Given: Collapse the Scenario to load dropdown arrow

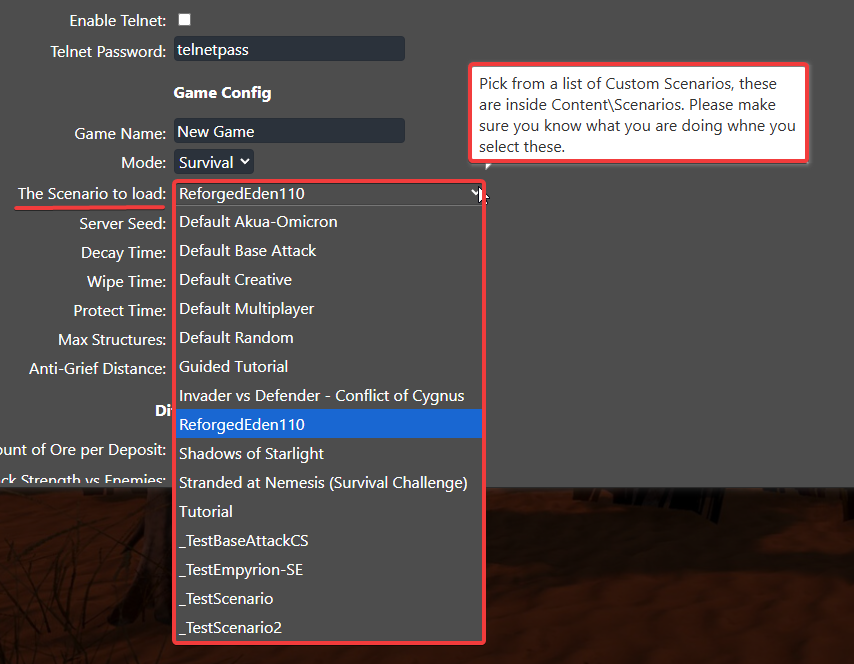Looking at the screenshot, I should click(473, 193).
